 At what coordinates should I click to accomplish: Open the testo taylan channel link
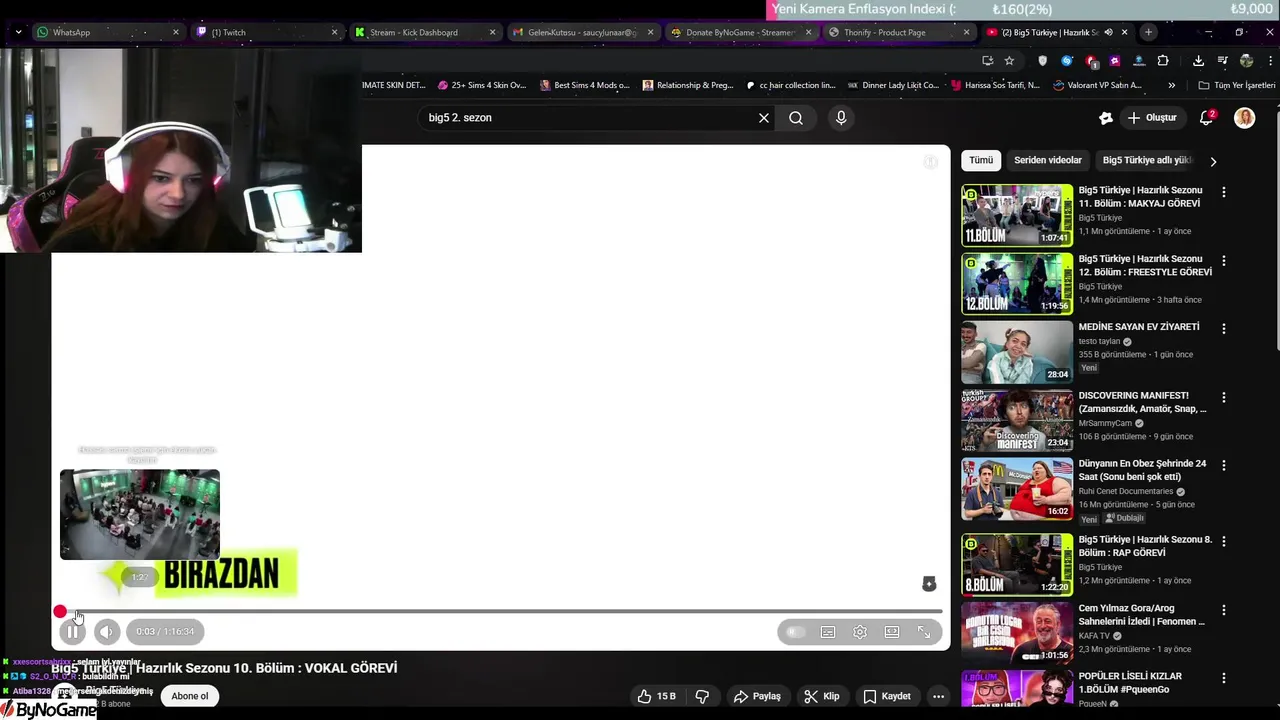[x=1100, y=341]
